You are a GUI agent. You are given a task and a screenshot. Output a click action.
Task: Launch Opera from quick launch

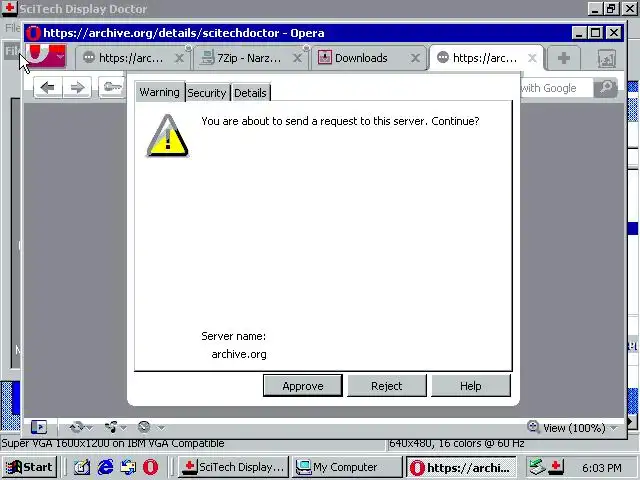click(x=151, y=467)
